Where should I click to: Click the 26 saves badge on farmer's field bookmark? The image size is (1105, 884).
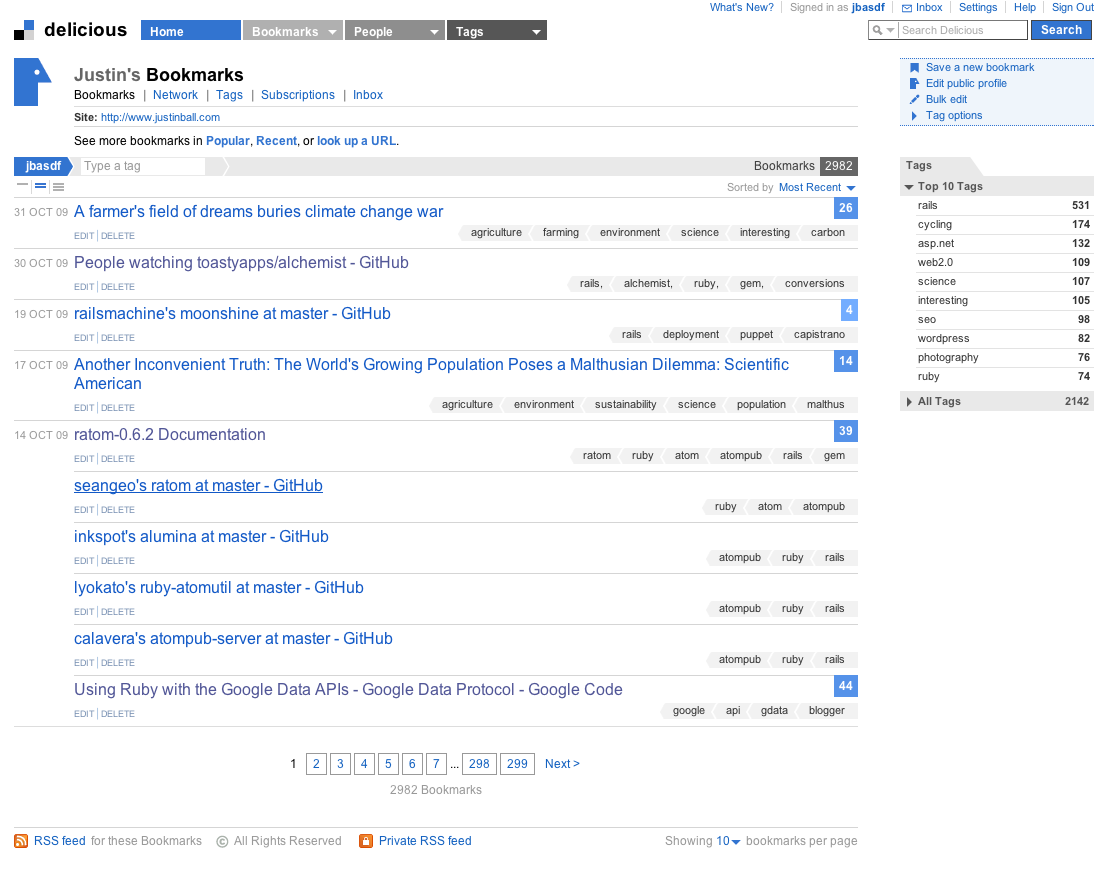(x=846, y=208)
